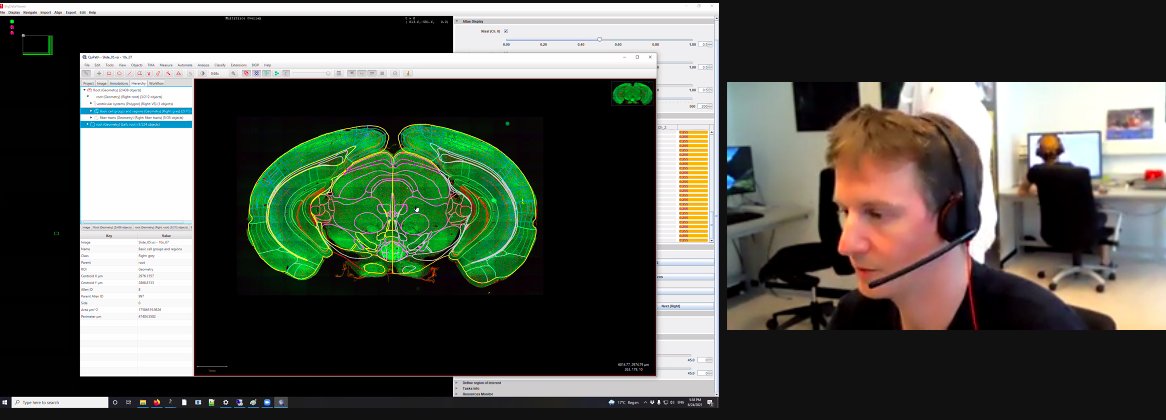Select the Ellipse annotation tool
1166x420 pixels.
coord(119,74)
